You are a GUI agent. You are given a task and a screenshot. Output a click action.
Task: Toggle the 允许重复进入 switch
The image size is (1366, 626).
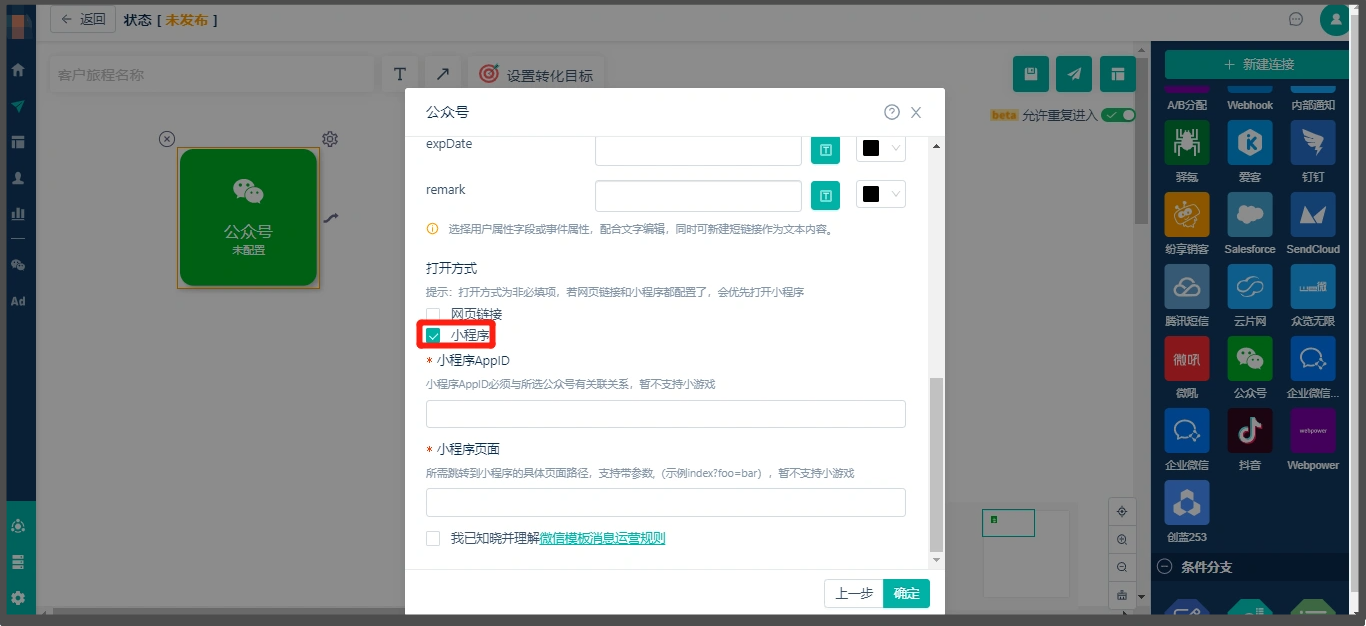pos(1118,115)
